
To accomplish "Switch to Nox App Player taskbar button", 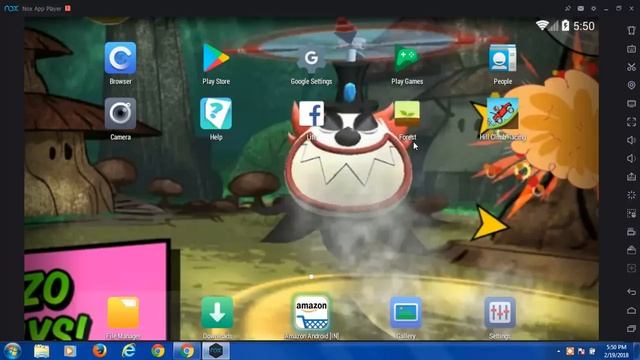I will [216, 351].
